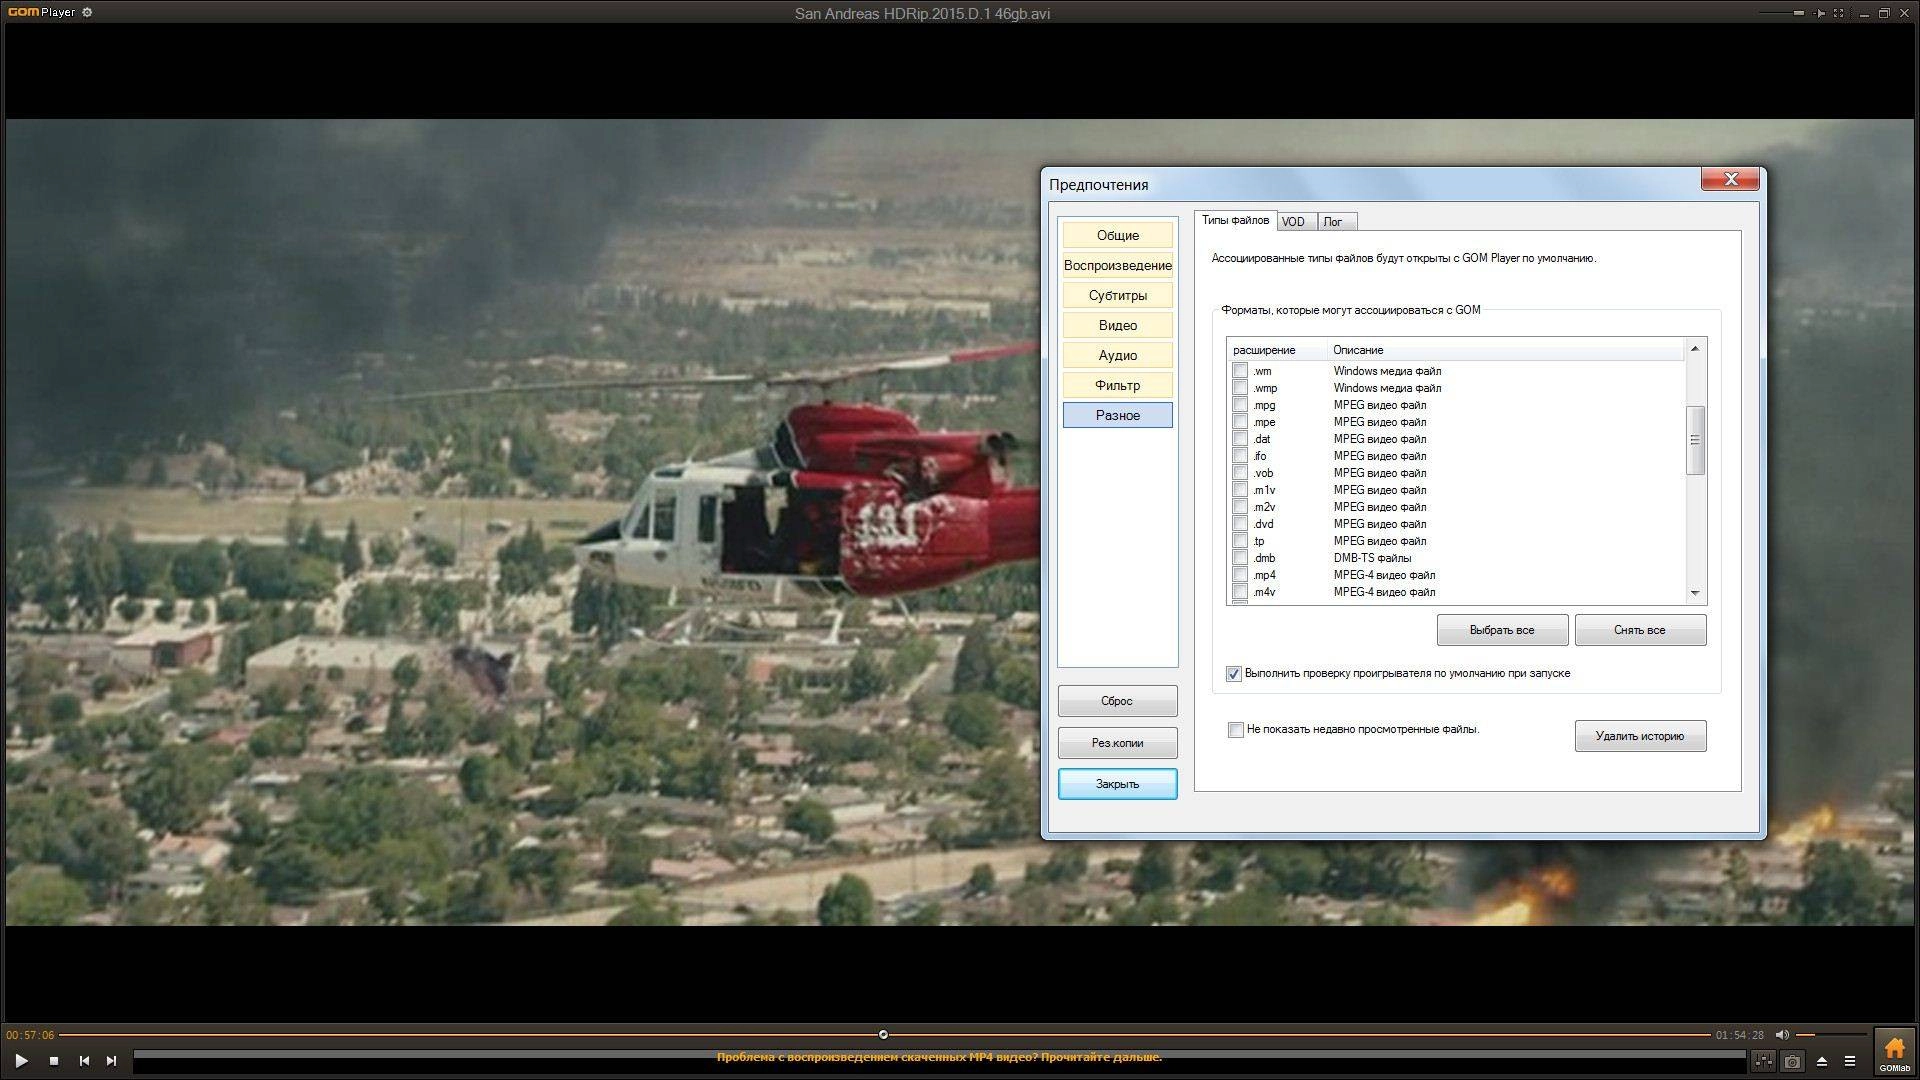The height and width of the screenshot is (1080, 1920).
Task: Take a screenshot with the camera icon
Action: [x=1792, y=1061]
